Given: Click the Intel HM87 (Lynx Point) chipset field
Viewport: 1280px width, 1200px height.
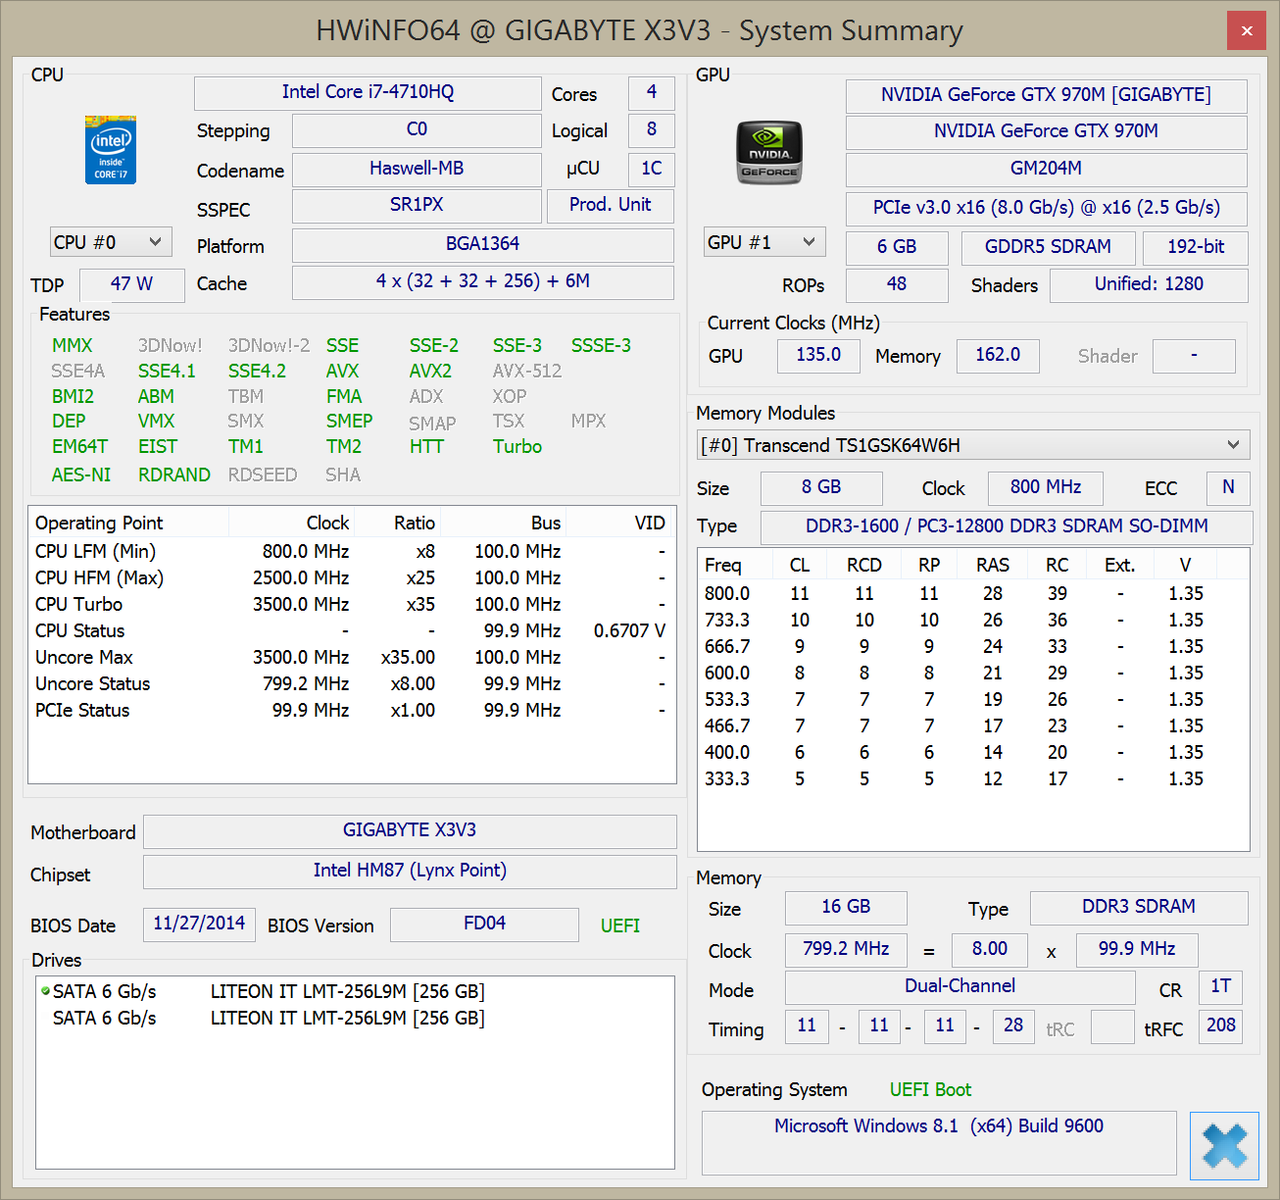Looking at the screenshot, I should click(409, 871).
